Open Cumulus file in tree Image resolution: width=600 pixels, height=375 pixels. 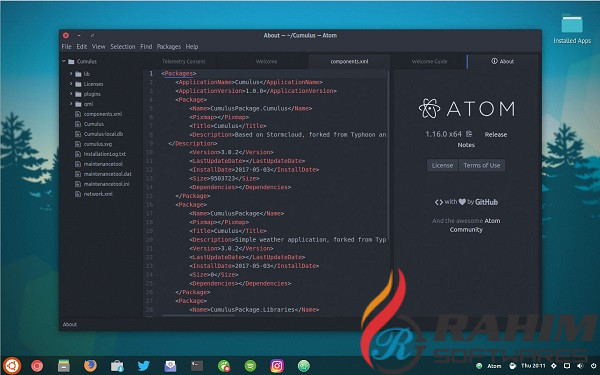click(x=94, y=124)
